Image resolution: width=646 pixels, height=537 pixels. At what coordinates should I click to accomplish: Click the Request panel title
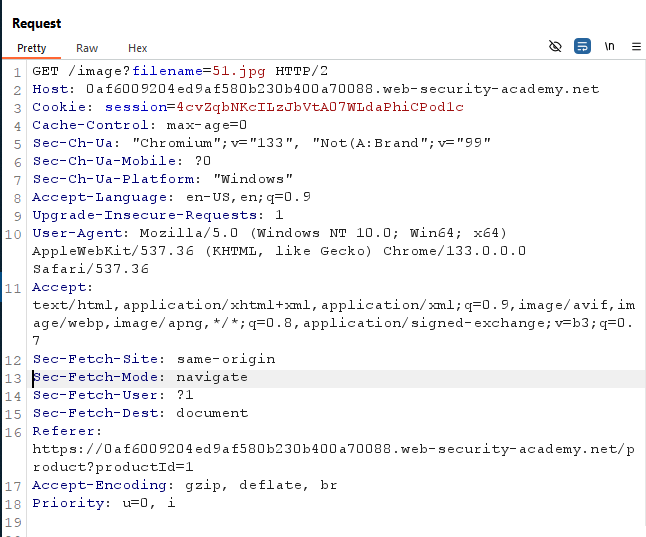point(36,22)
